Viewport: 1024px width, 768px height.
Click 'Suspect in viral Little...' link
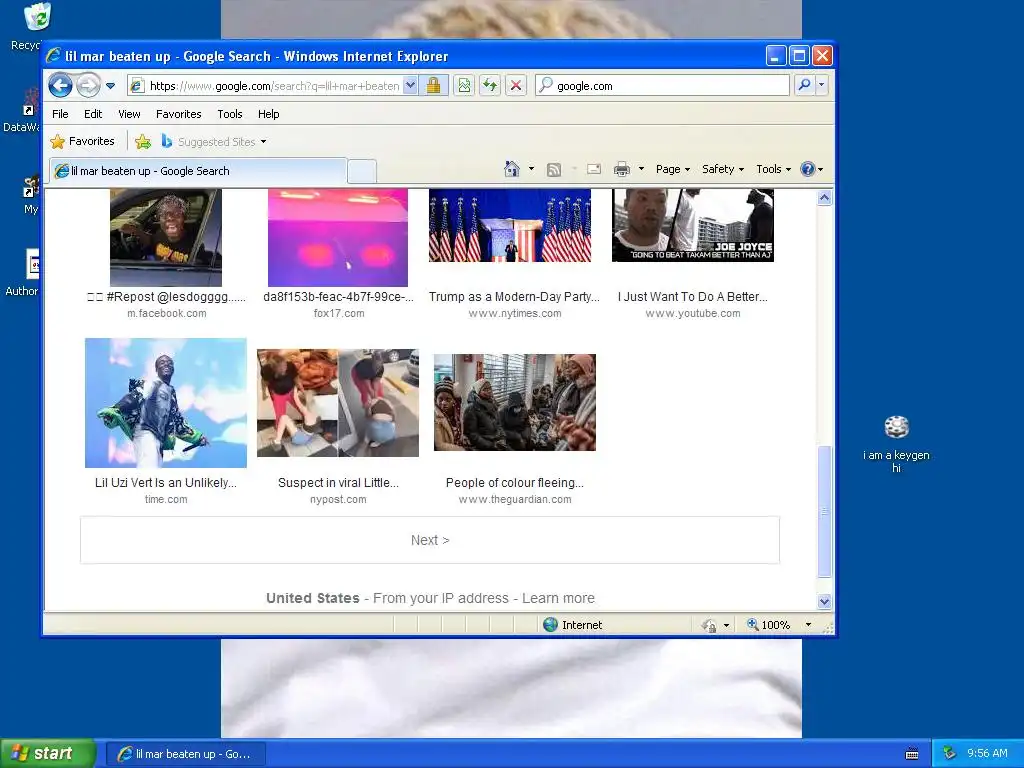point(338,483)
